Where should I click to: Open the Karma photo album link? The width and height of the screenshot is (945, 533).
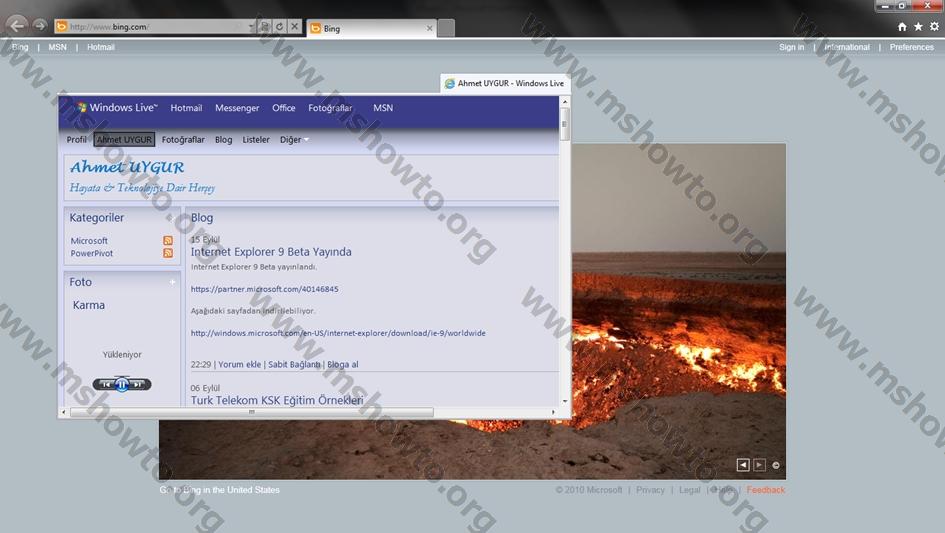[89, 305]
